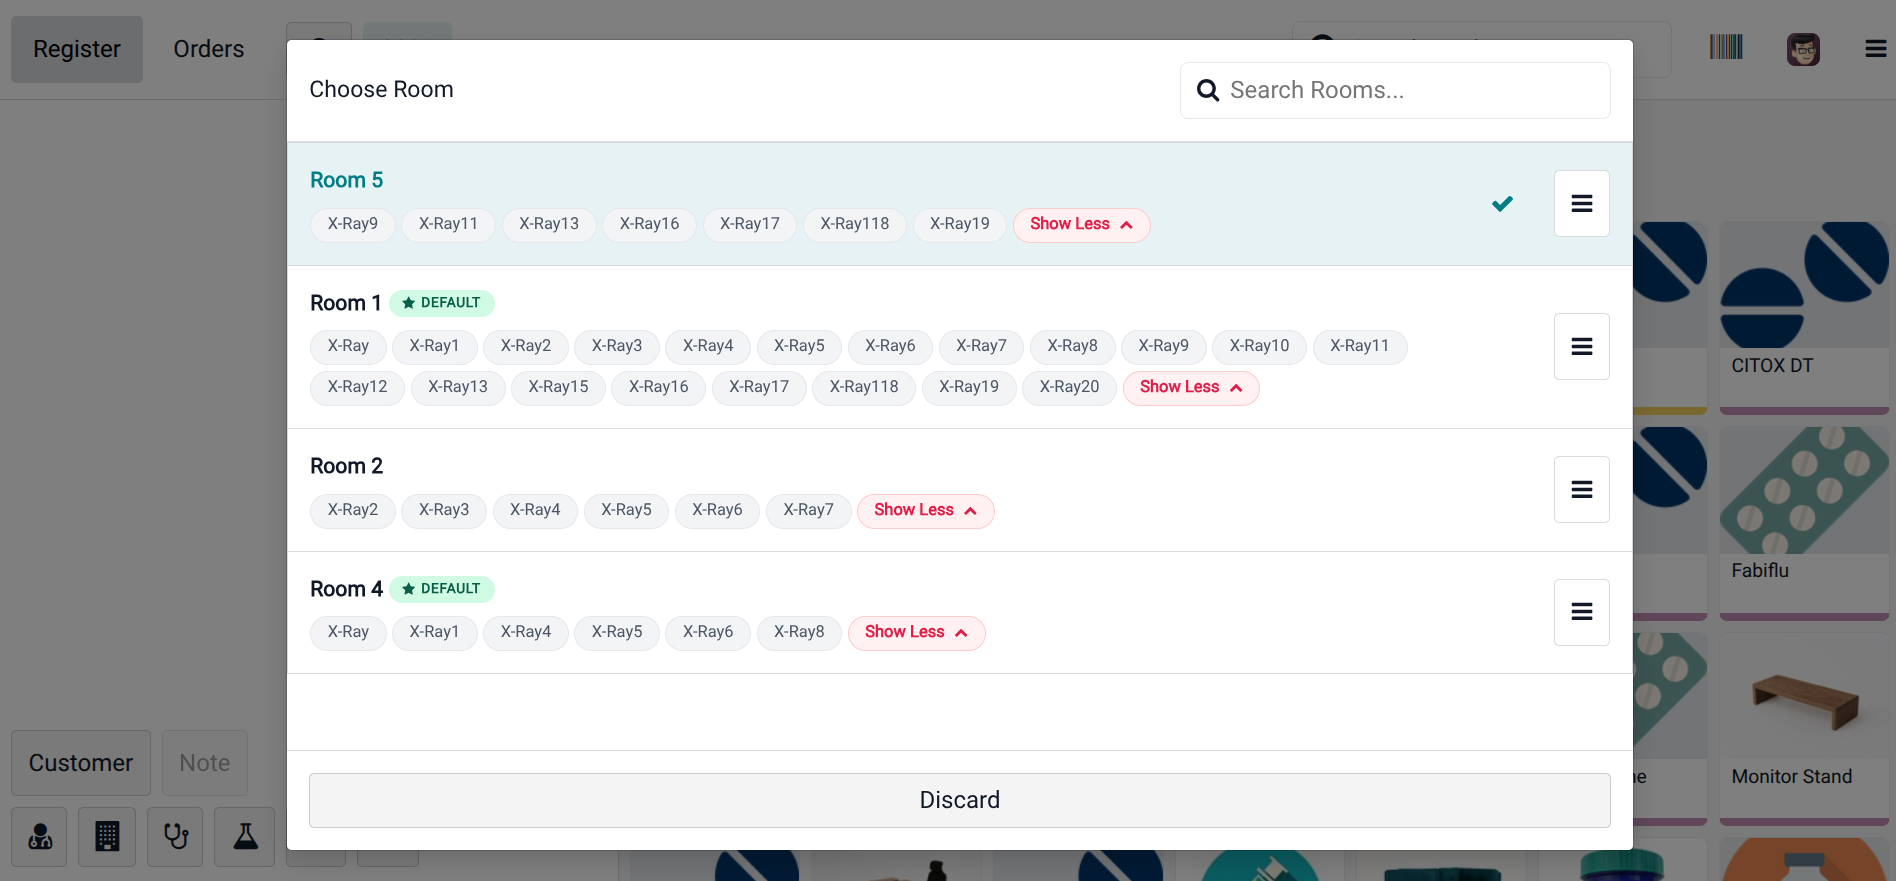The height and width of the screenshot is (881, 1896).
Task: Collapse Room 4 tags with Show Less
Action: 916,633
